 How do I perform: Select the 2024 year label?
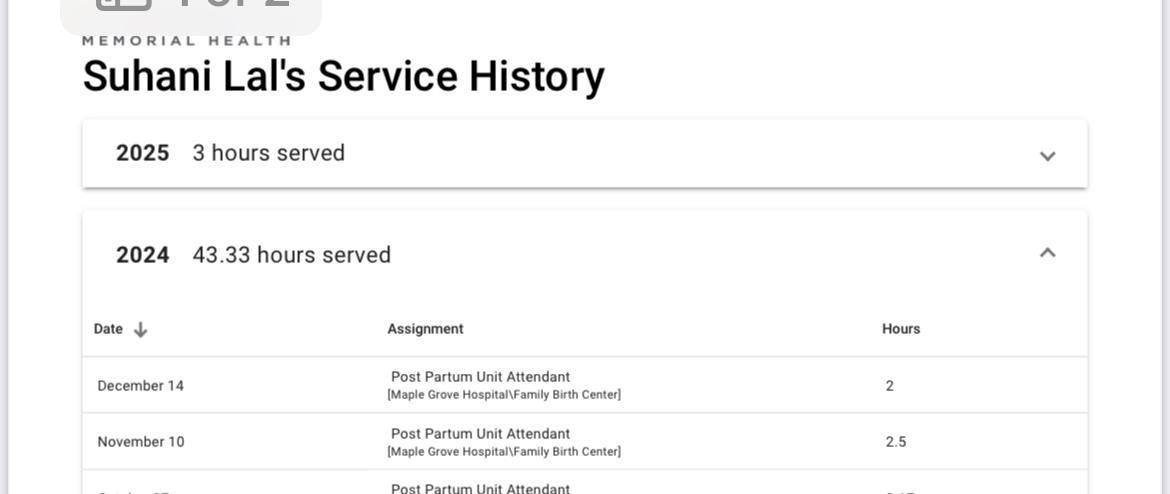click(x=142, y=255)
